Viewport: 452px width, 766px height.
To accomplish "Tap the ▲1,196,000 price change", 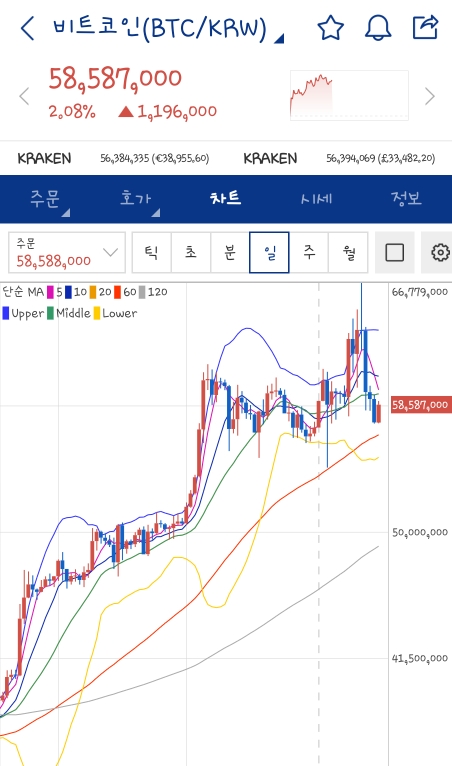I will [168, 112].
